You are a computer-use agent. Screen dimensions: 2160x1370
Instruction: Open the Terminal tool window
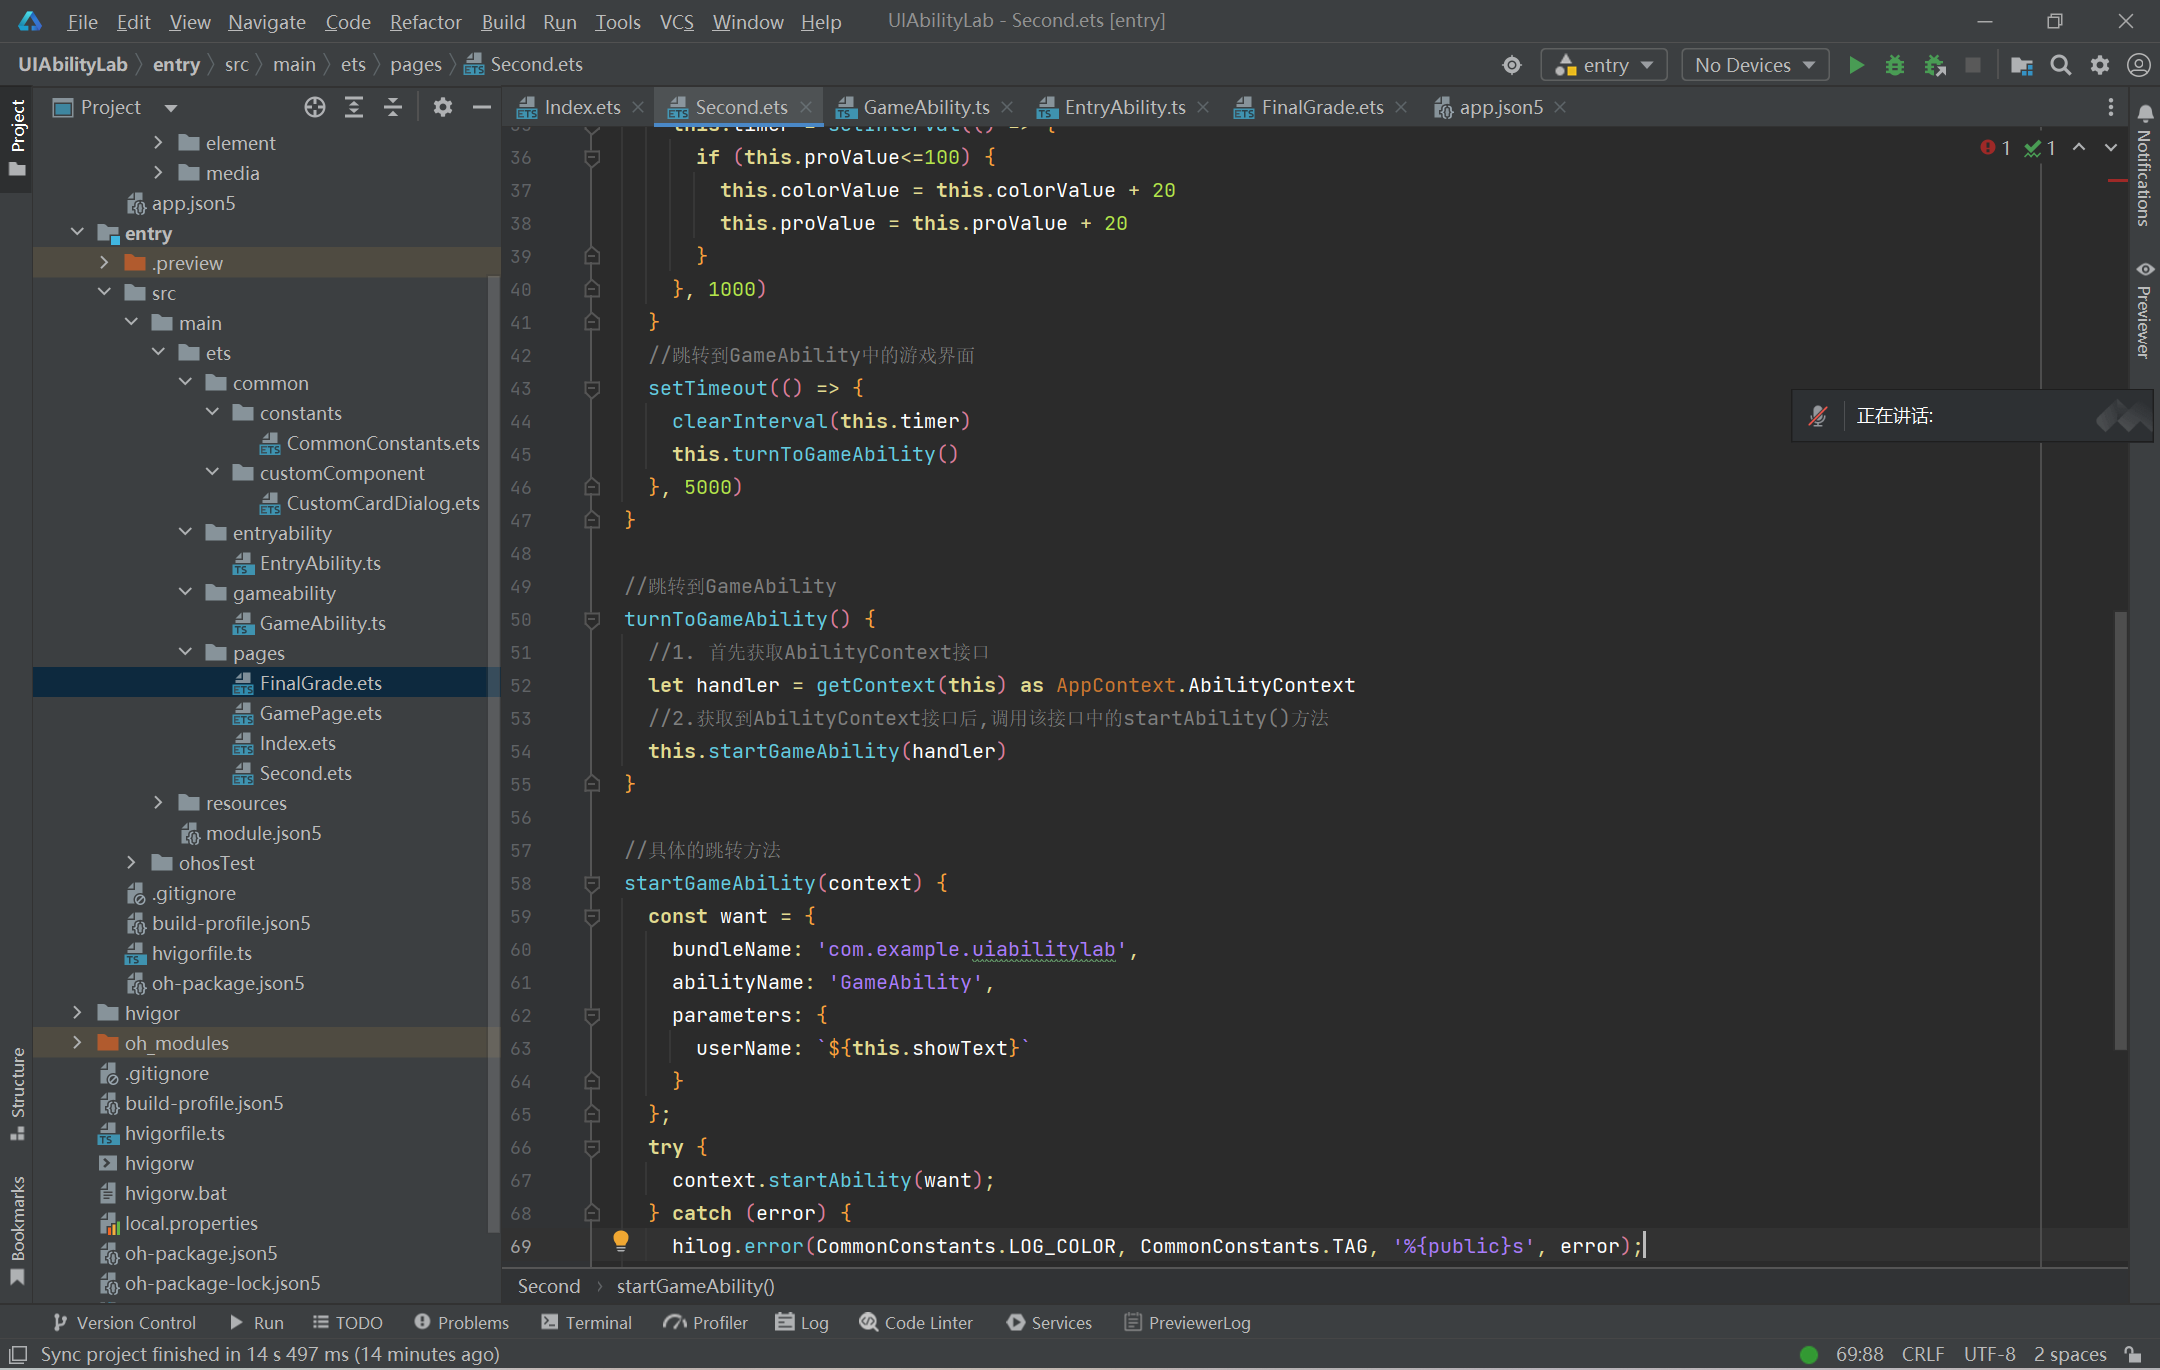point(587,1322)
